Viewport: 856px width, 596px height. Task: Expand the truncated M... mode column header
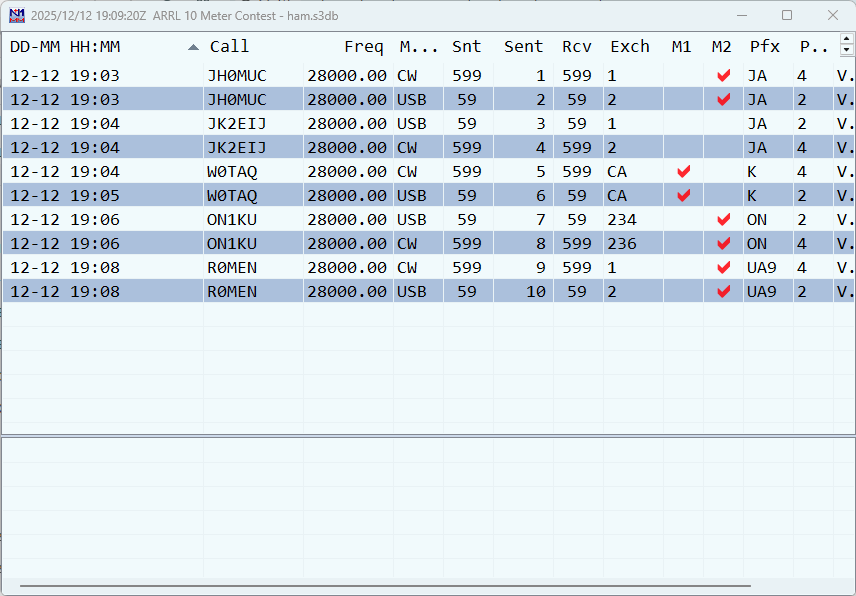(x=418, y=47)
